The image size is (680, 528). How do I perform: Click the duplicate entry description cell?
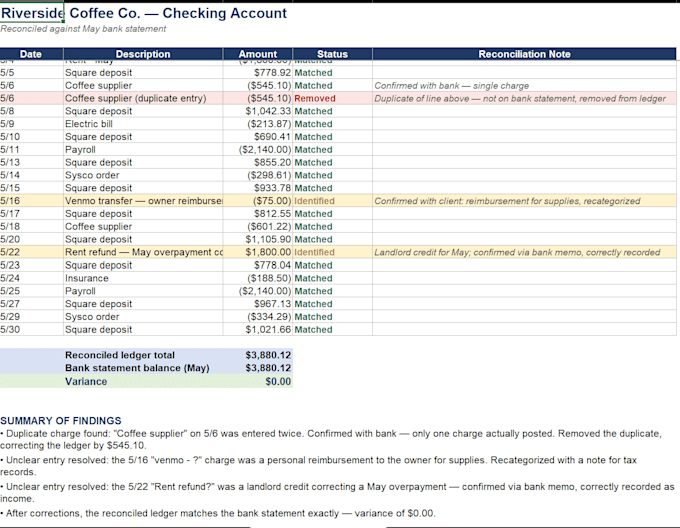tap(143, 98)
